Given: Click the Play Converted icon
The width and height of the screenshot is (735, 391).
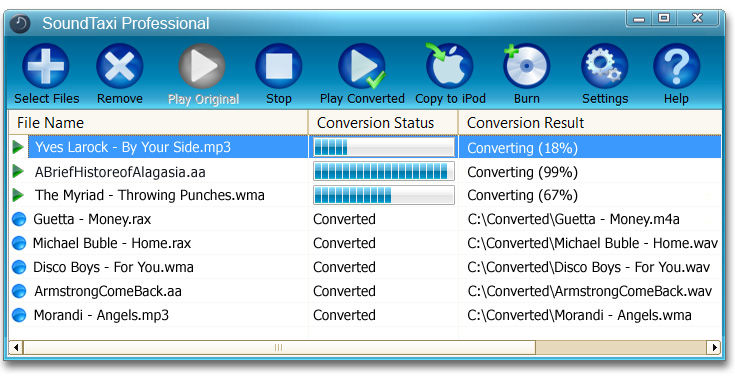Looking at the screenshot, I should click(x=362, y=66).
